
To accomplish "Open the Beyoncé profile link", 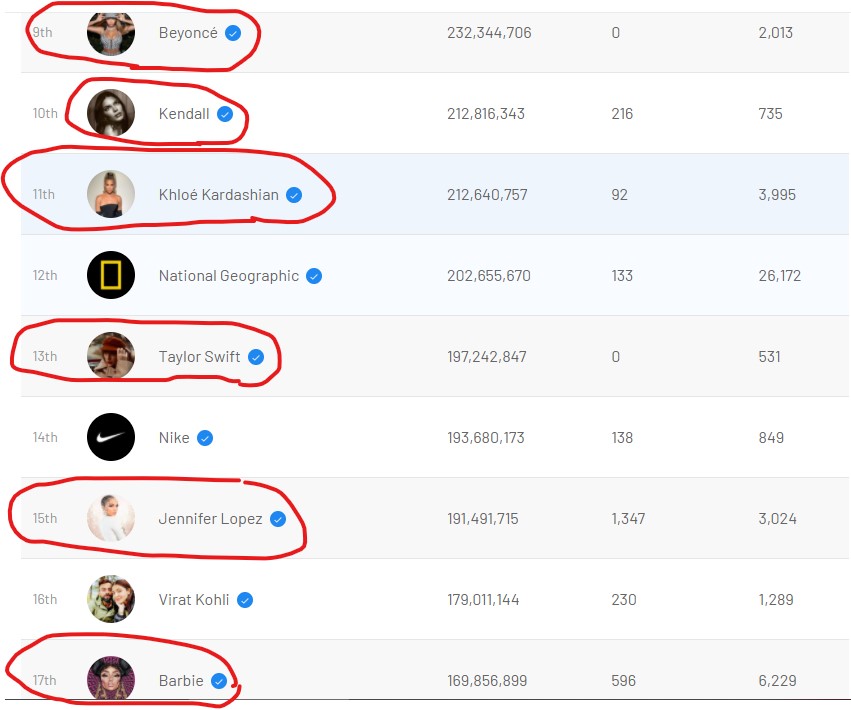I will click(x=188, y=33).
